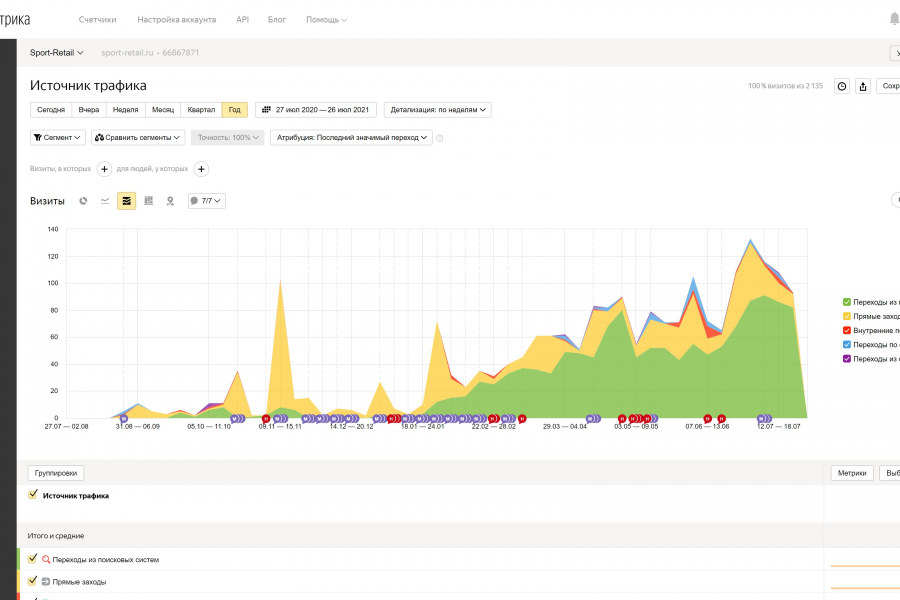
Task: Click the lone annotation marker near 31.08 — 06.09
Action: point(123,419)
